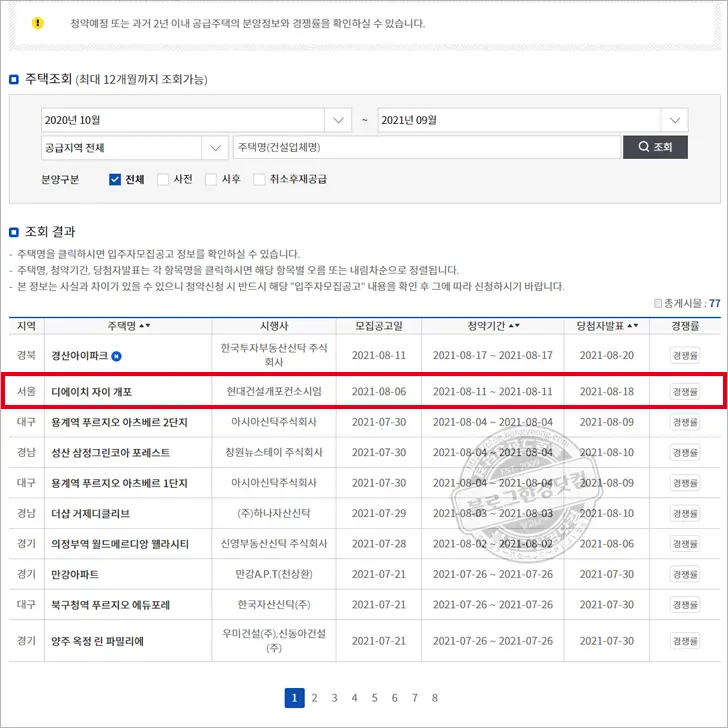The width and height of the screenshot is (728, 728).
Task: Sort by 당첨자발표 column header
Action: click(x=607, y=326)
